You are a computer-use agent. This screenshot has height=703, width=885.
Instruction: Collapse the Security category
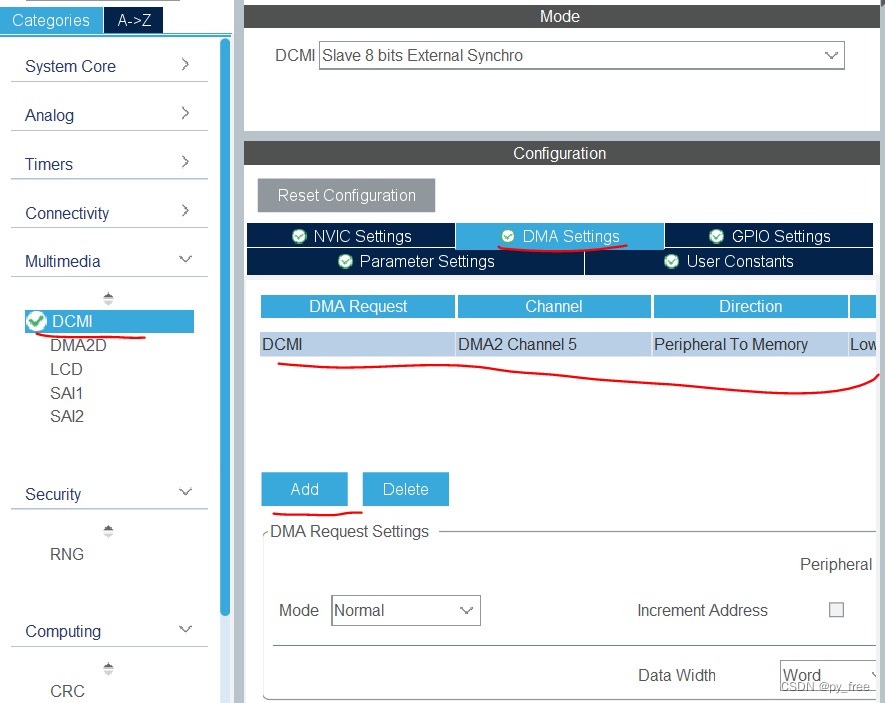(185, 491)
